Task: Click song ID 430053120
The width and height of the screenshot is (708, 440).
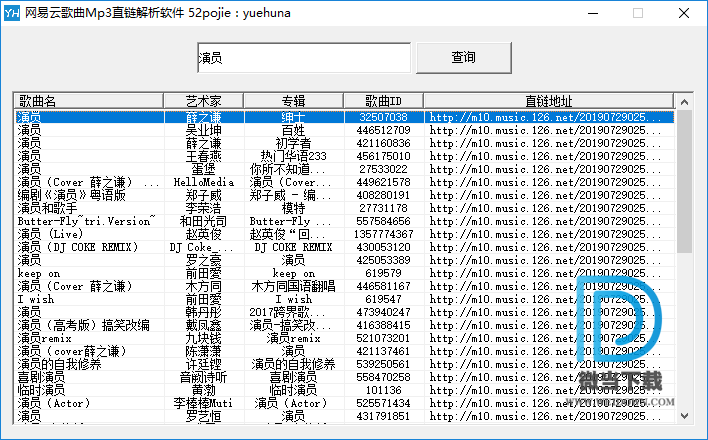Action: pos(383,248)
